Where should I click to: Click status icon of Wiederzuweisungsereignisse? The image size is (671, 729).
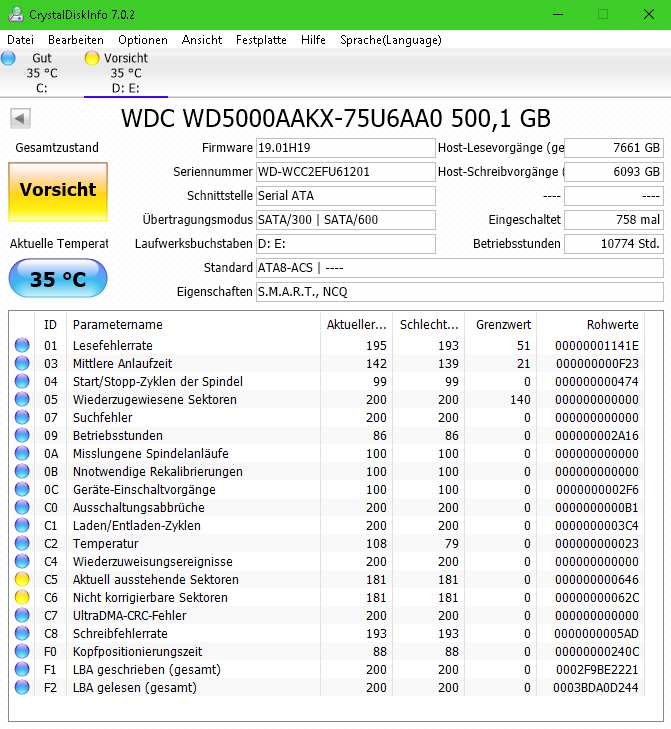pos(22,561)
